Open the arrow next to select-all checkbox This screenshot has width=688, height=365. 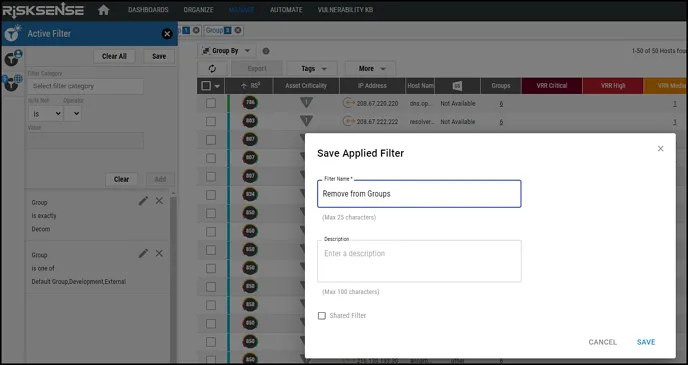coord(217,86)
